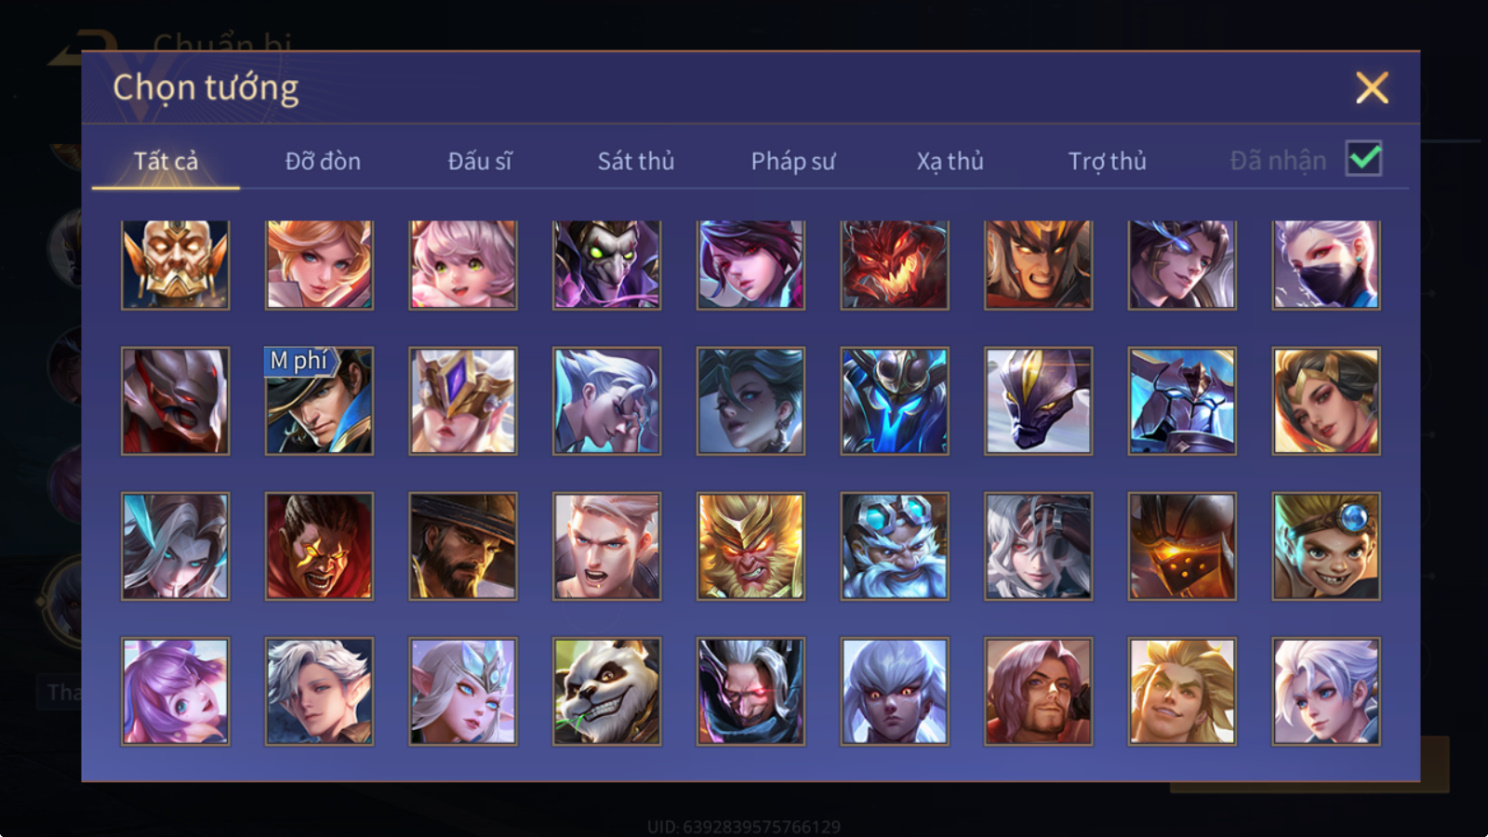The image size is (1488, 837).
Task: Switch to the Đỡ đòn tab
Action: (323, 161)
